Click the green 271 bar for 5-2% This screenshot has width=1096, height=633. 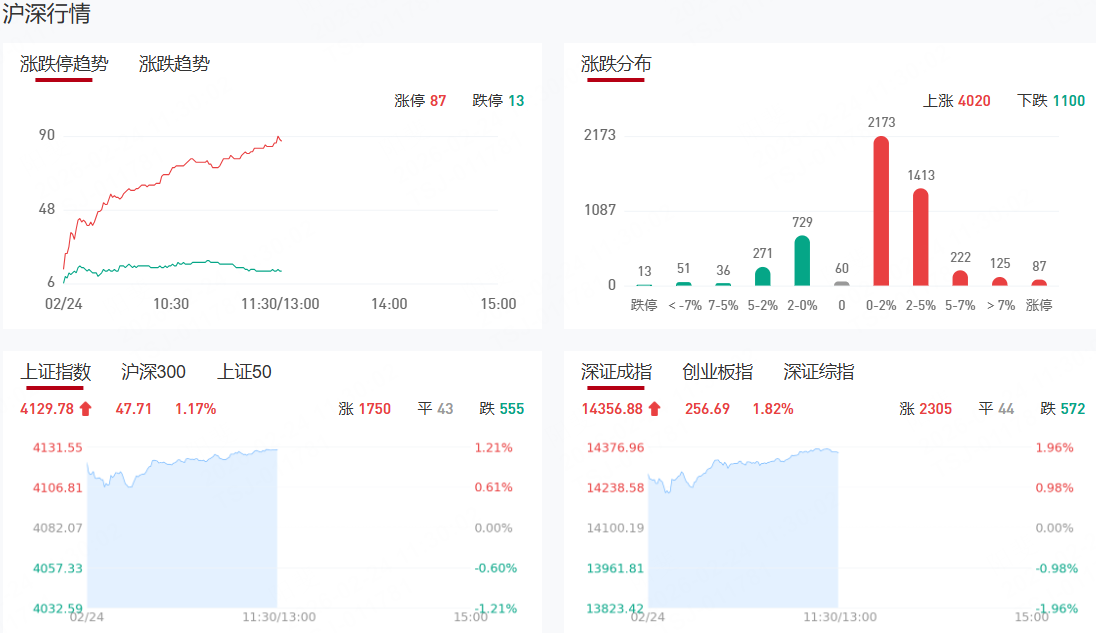pos(763,277)
